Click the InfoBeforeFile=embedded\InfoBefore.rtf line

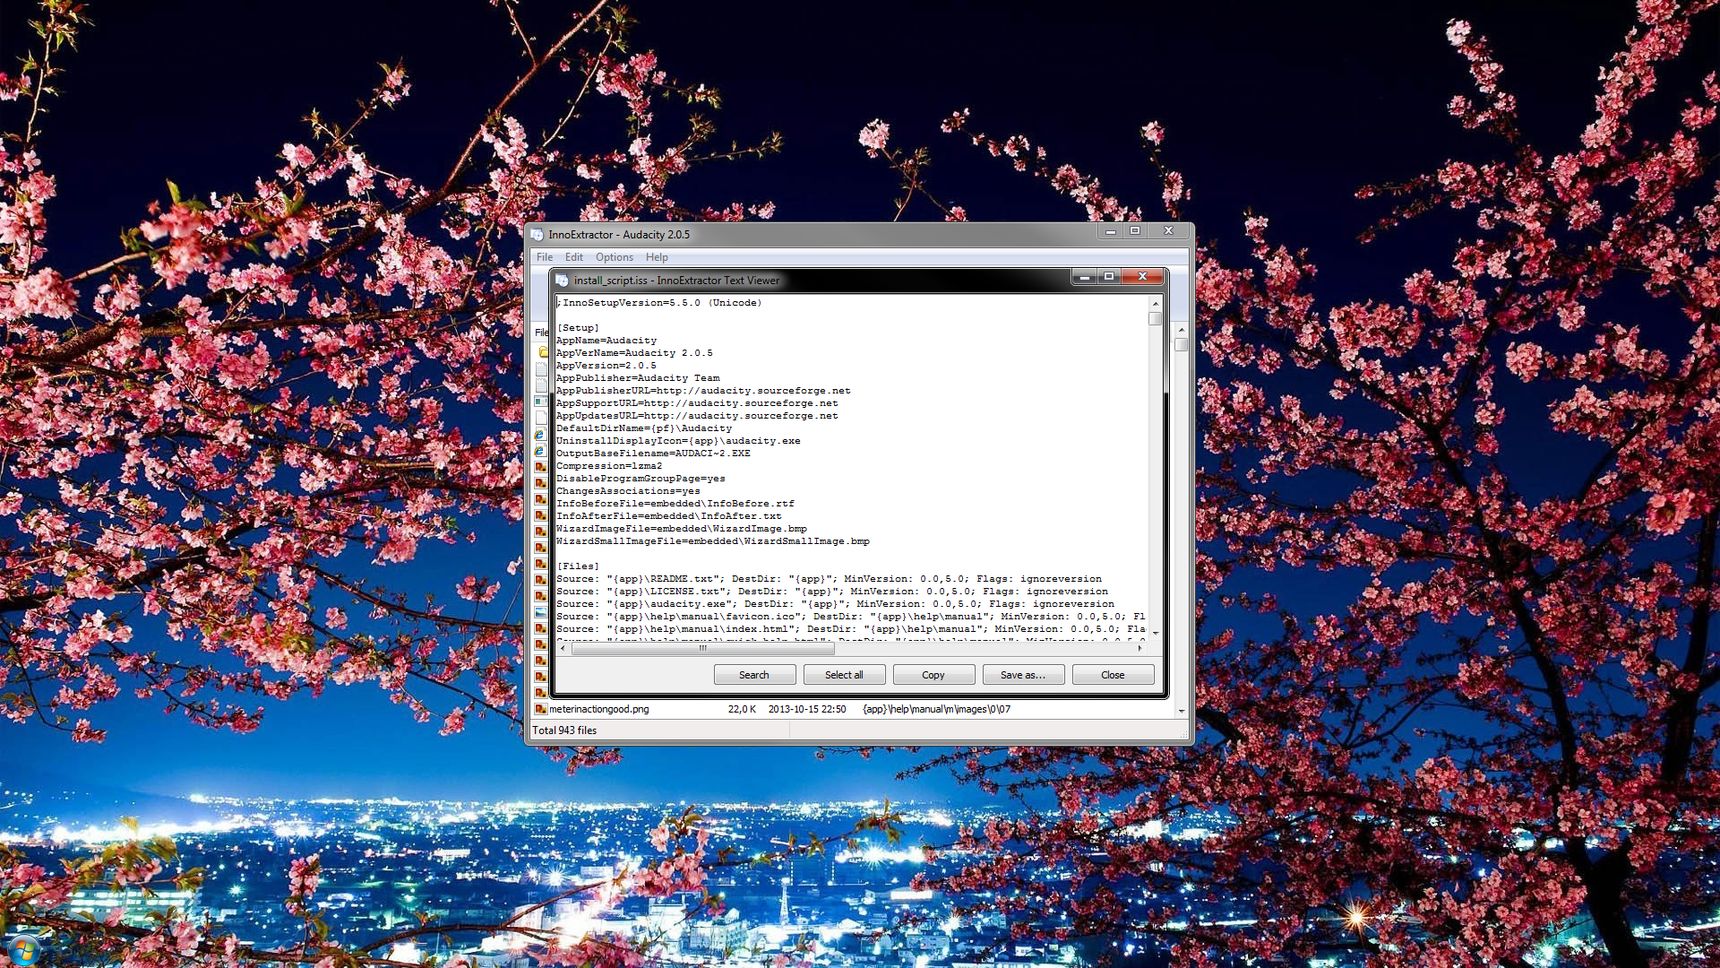pos(675,504)
